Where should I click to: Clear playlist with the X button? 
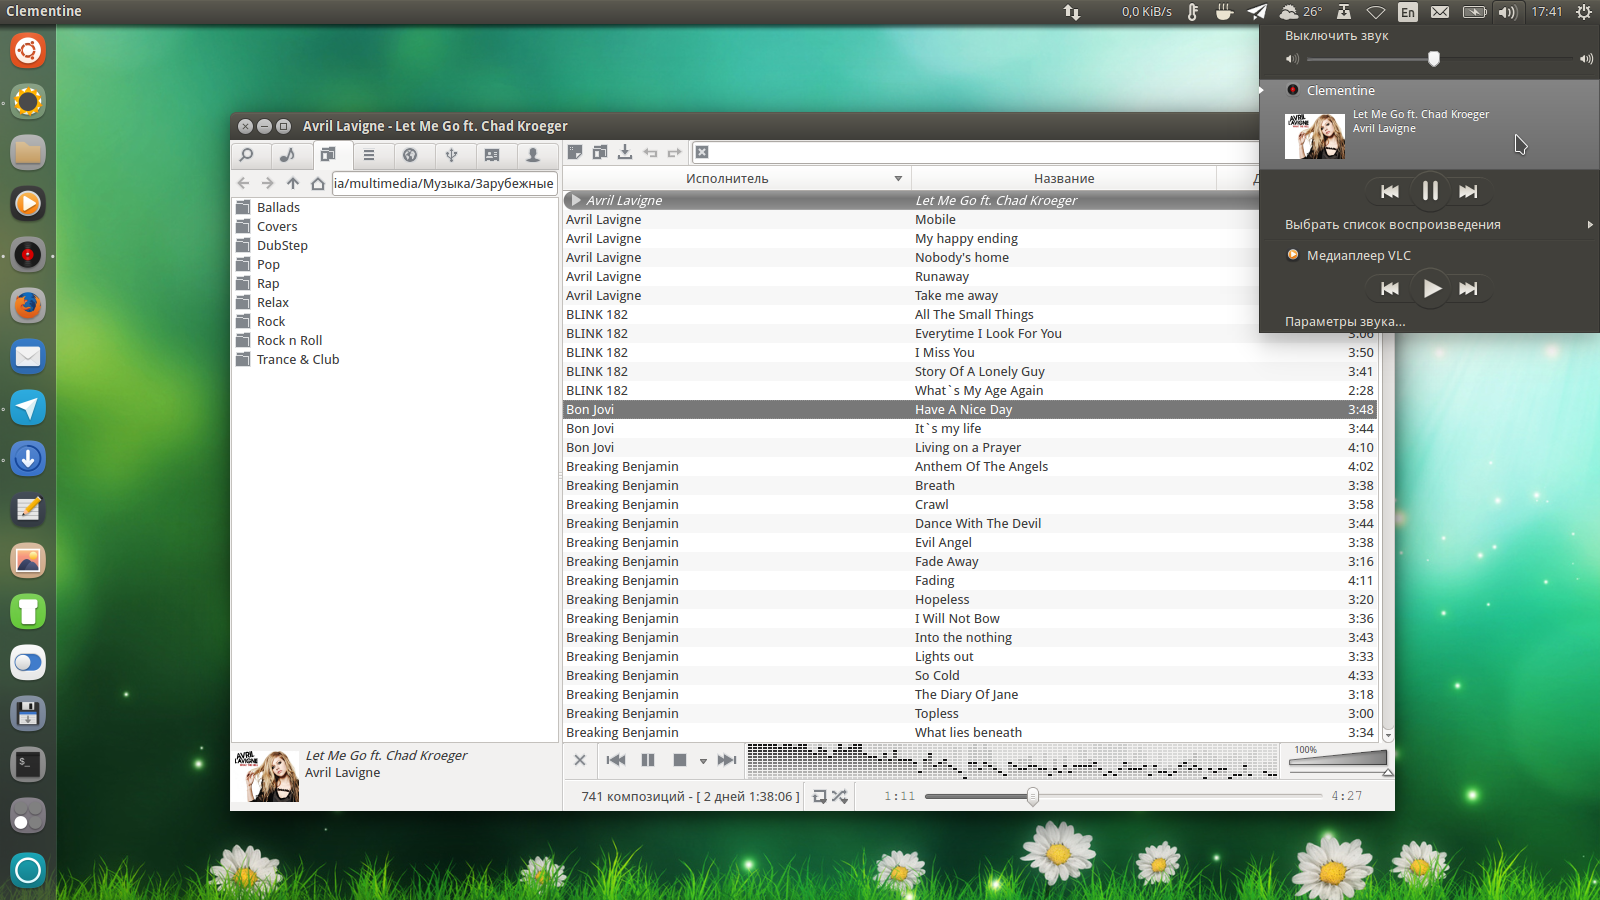point(579,760)
